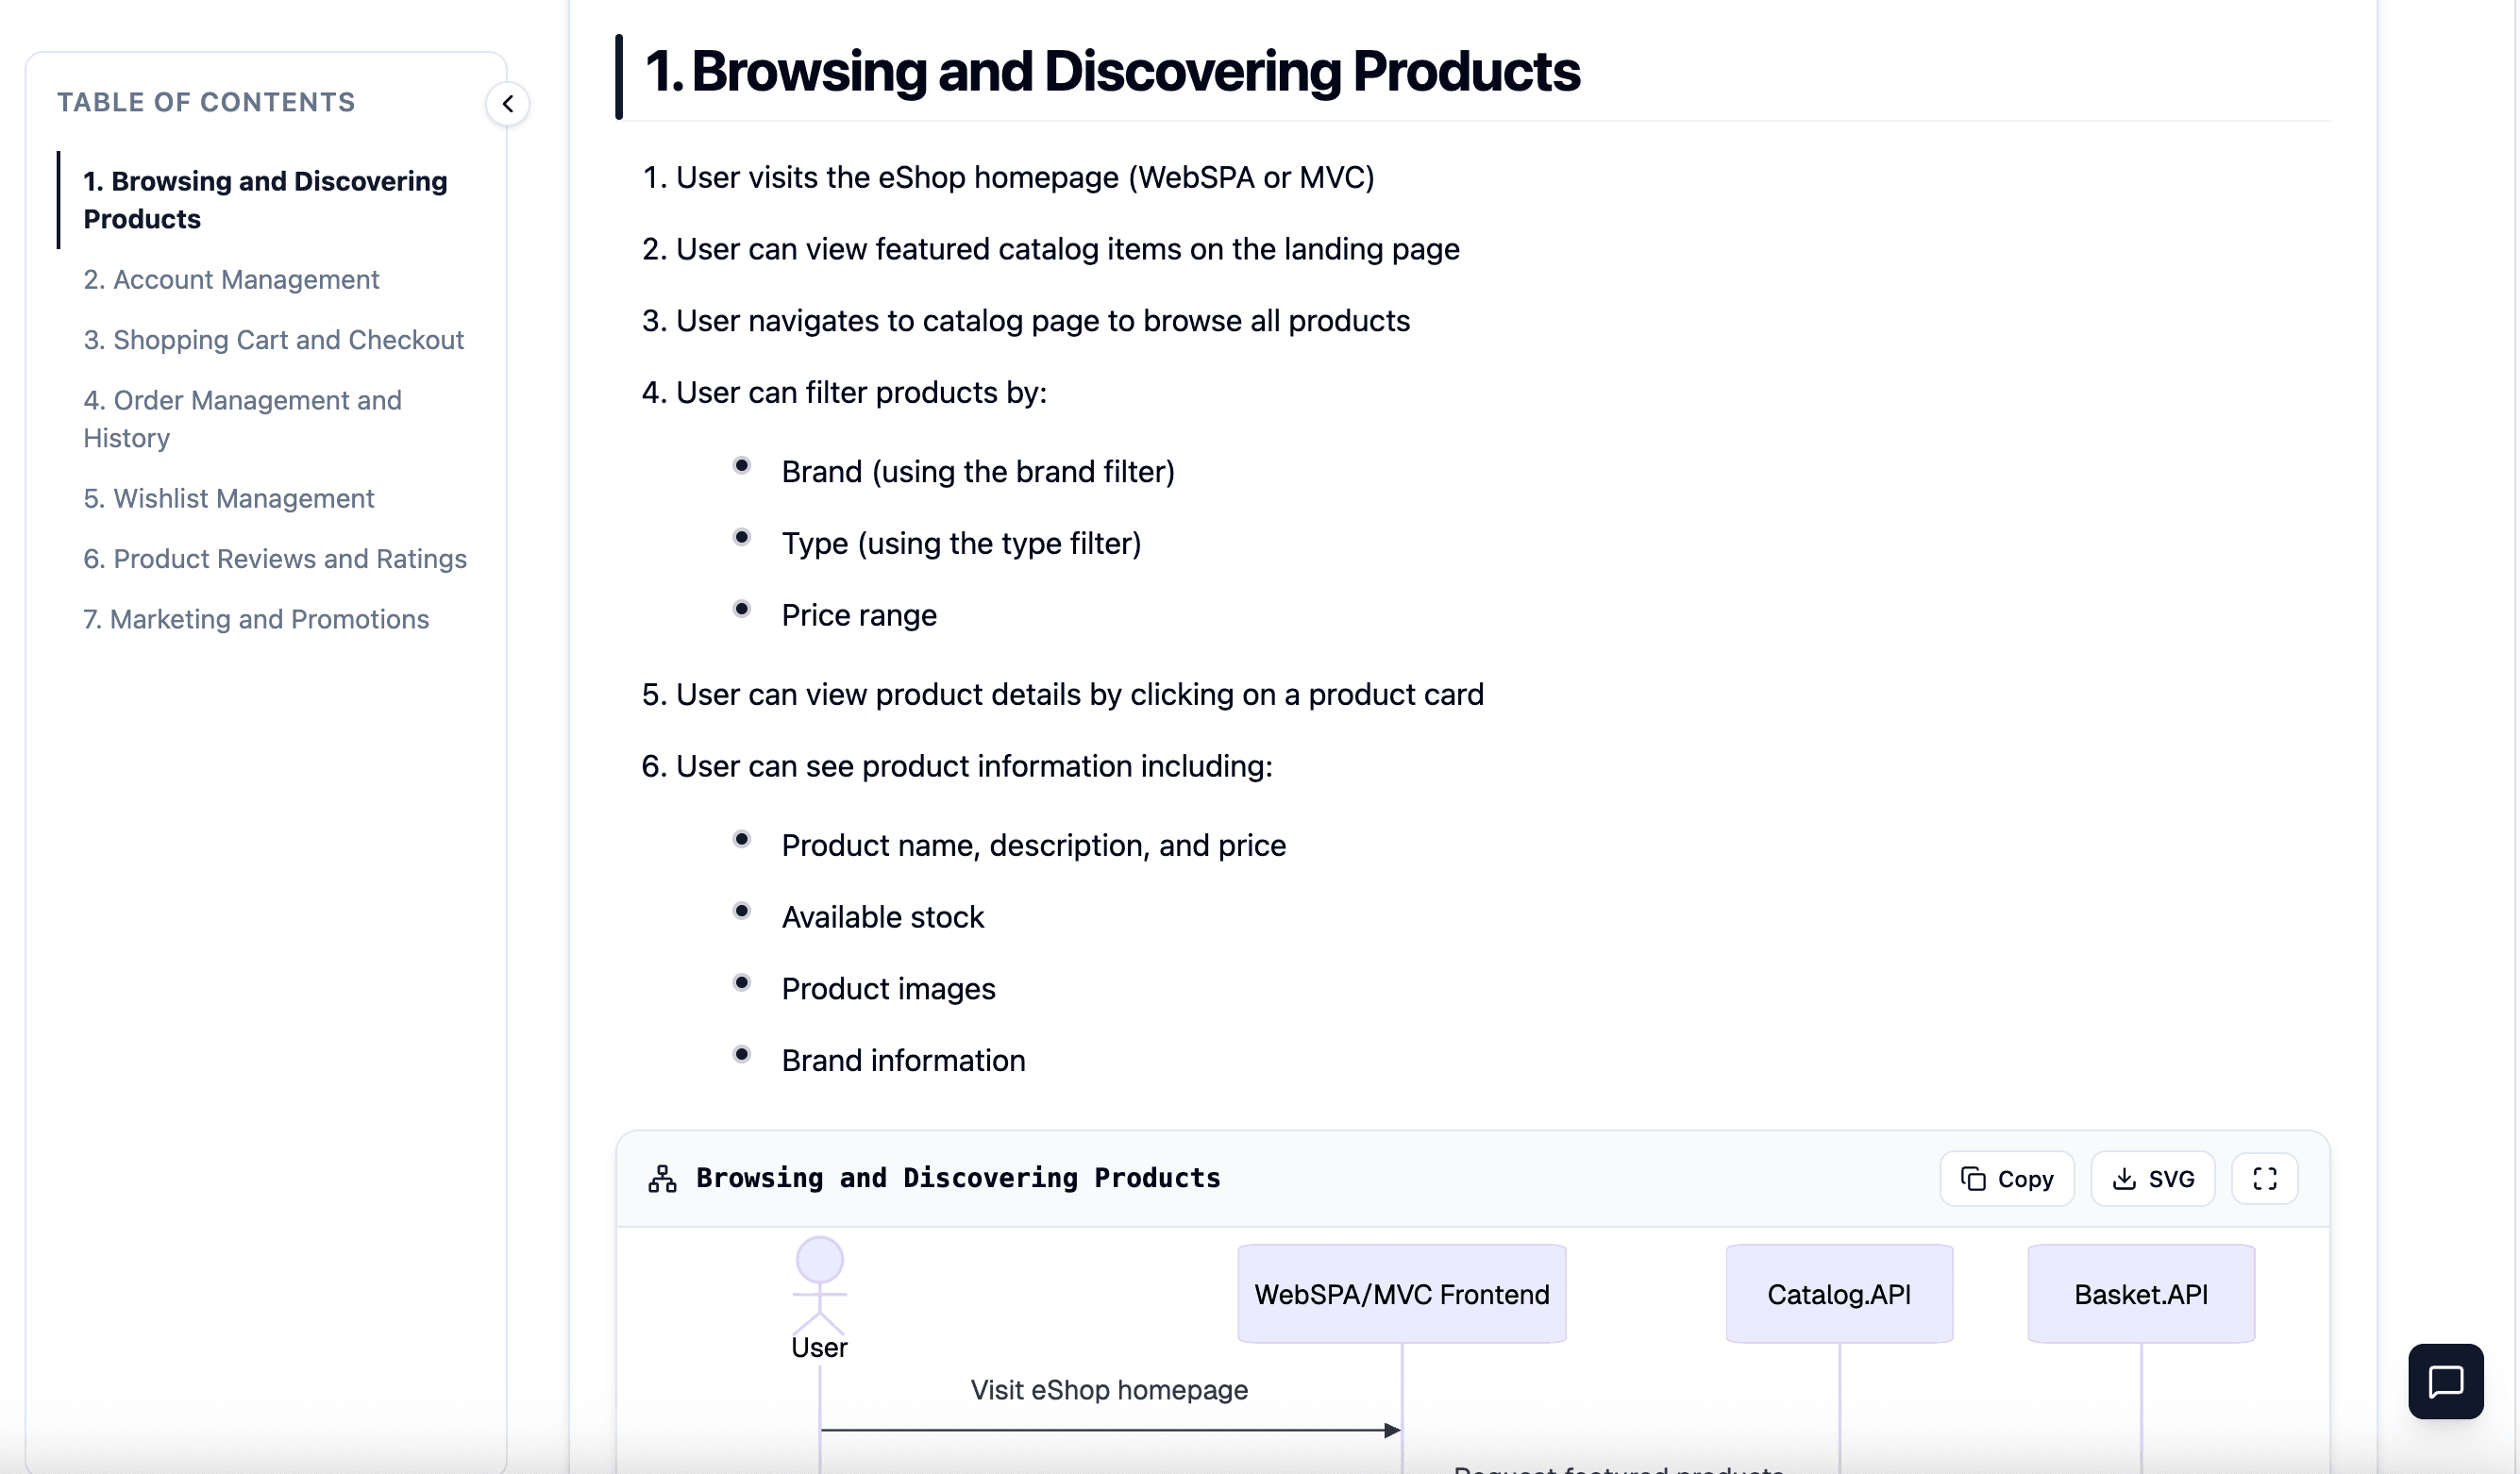The width and height of the screenshot is (2520, 1474).
Task: Open the Account Management section
Action: (231, 280)
